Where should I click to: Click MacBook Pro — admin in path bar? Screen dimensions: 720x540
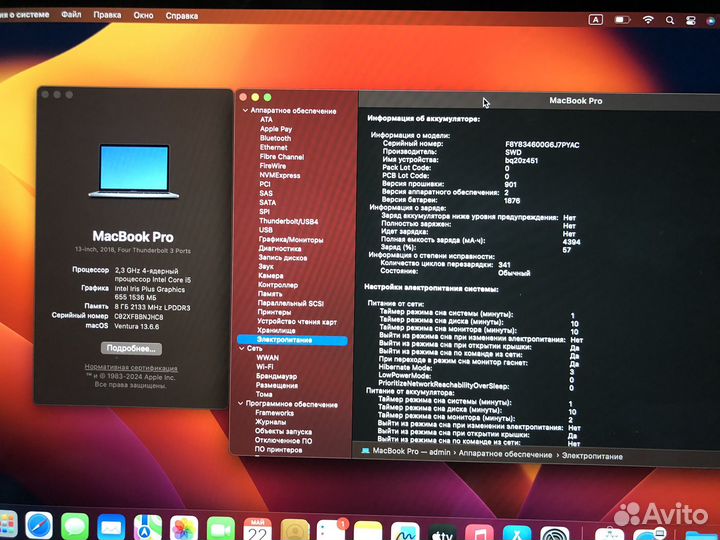(x=411, y=451)
